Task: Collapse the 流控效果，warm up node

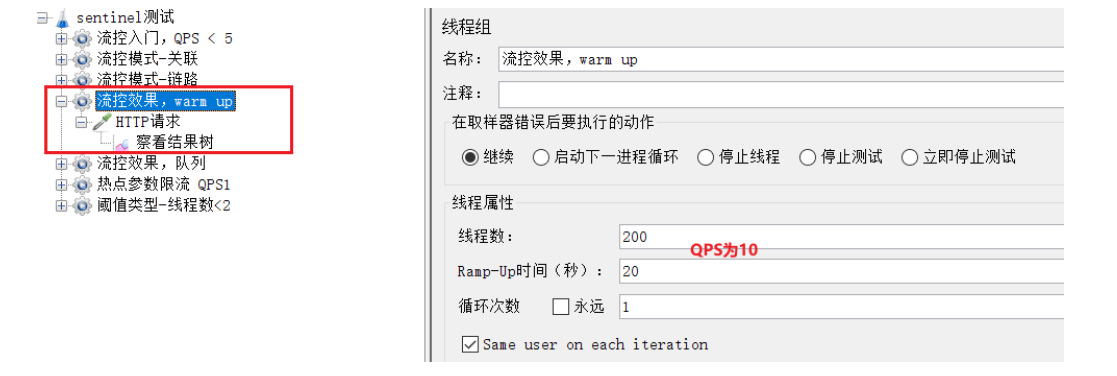Action: (x=61, y=102)
